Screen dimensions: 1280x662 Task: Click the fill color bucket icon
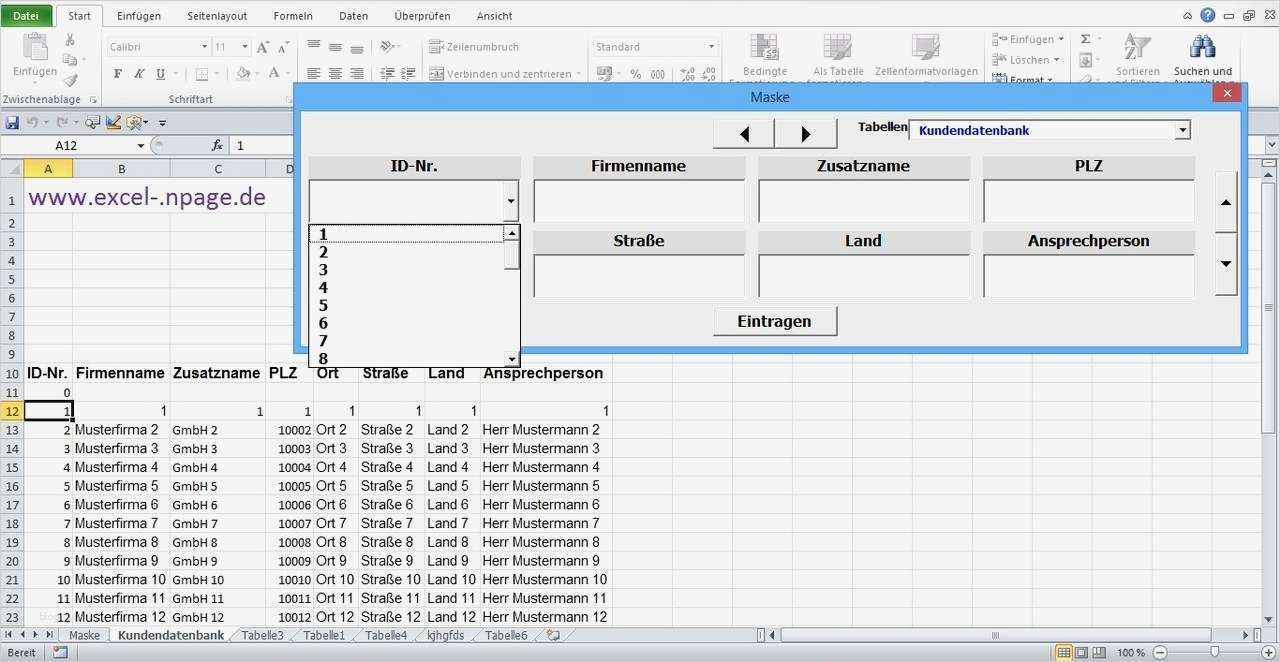(x=242, y=74)
